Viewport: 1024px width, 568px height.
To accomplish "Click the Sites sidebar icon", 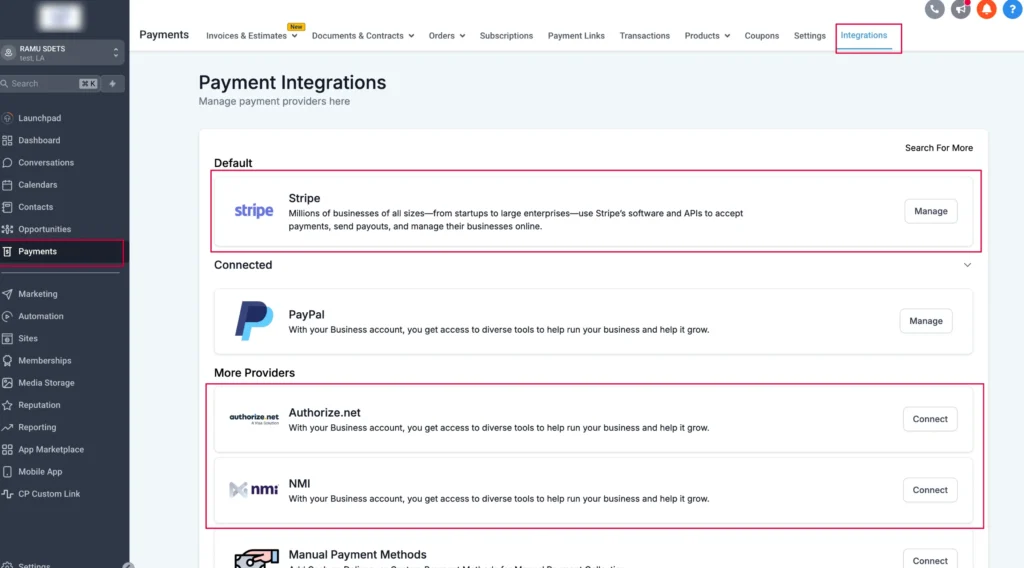I will click(x=7, y=338).
